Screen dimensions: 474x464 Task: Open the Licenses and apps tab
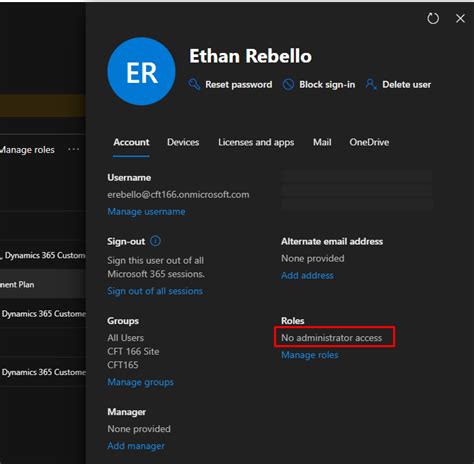[x=256, y=142]
